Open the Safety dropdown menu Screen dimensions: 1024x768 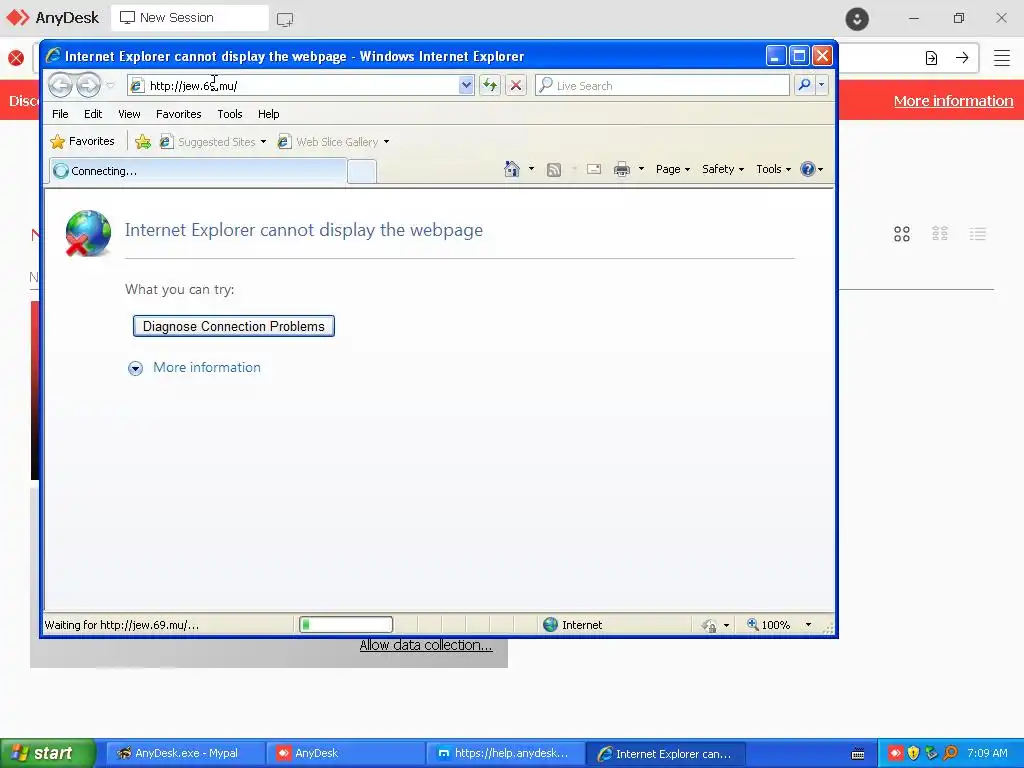pyautogui.click(x=723, y=169)
